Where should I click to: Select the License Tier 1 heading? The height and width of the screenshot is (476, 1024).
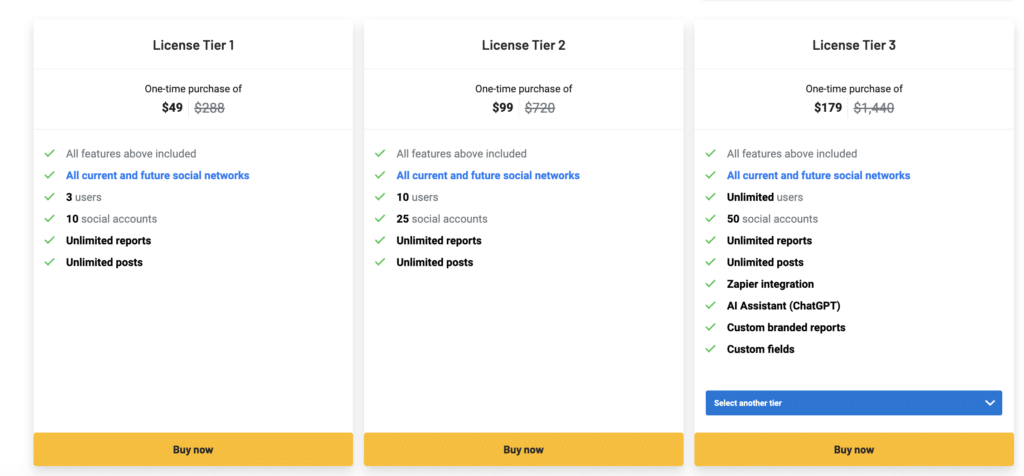click(193, 45)
